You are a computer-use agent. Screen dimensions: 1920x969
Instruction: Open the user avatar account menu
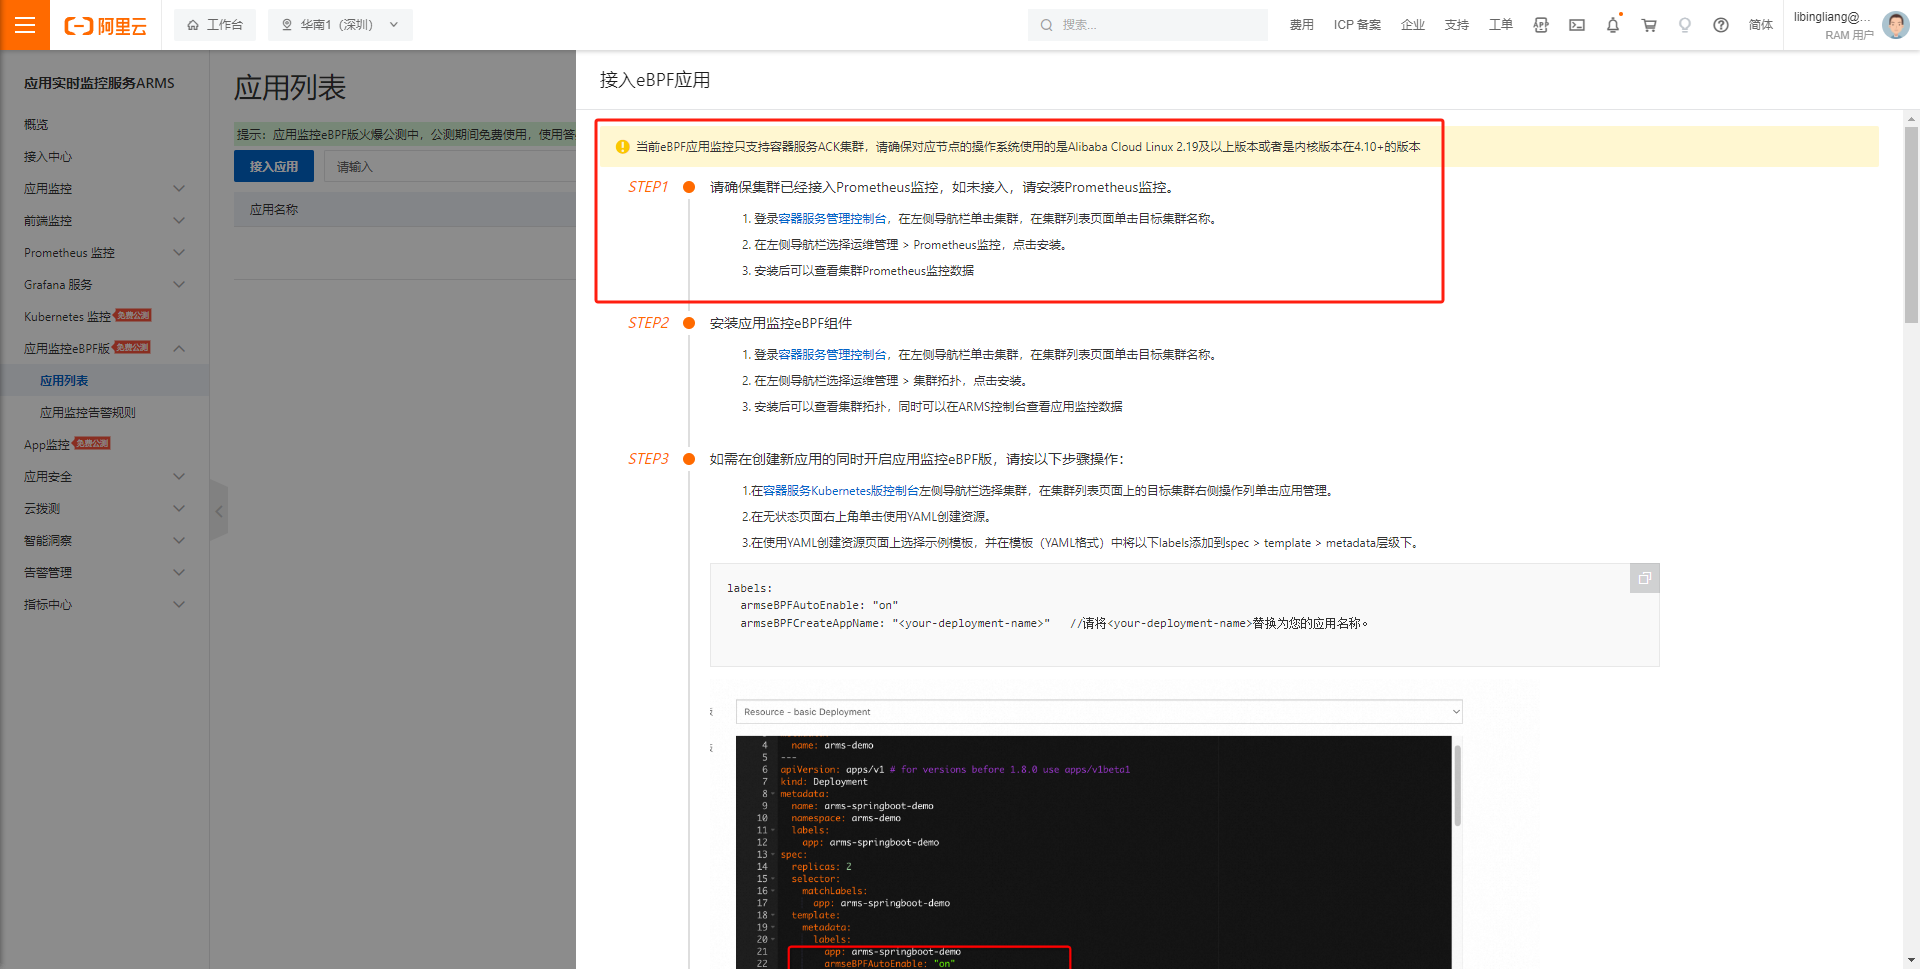[1895, 25]
